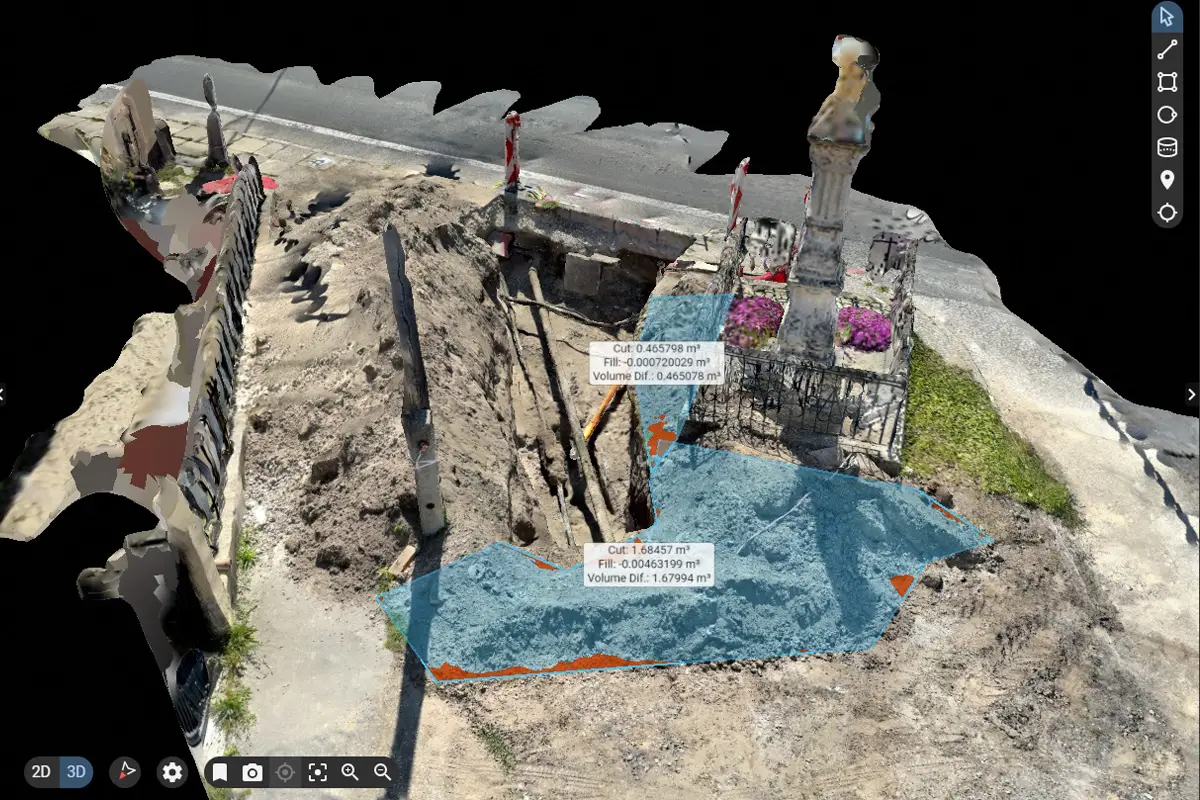The width and height of the screenshot is (1200, 800).
Task: Select the line distance measurement tool
Action: point(1167,50)
